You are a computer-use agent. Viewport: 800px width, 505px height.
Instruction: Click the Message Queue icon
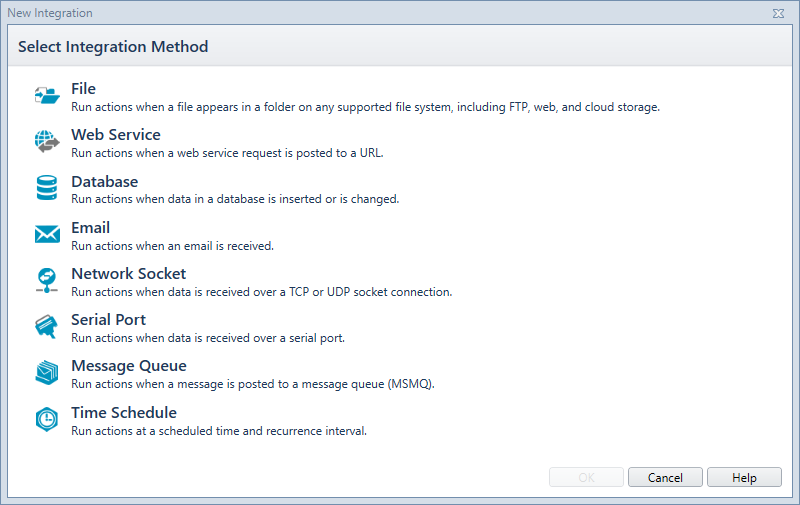point(46,372)
